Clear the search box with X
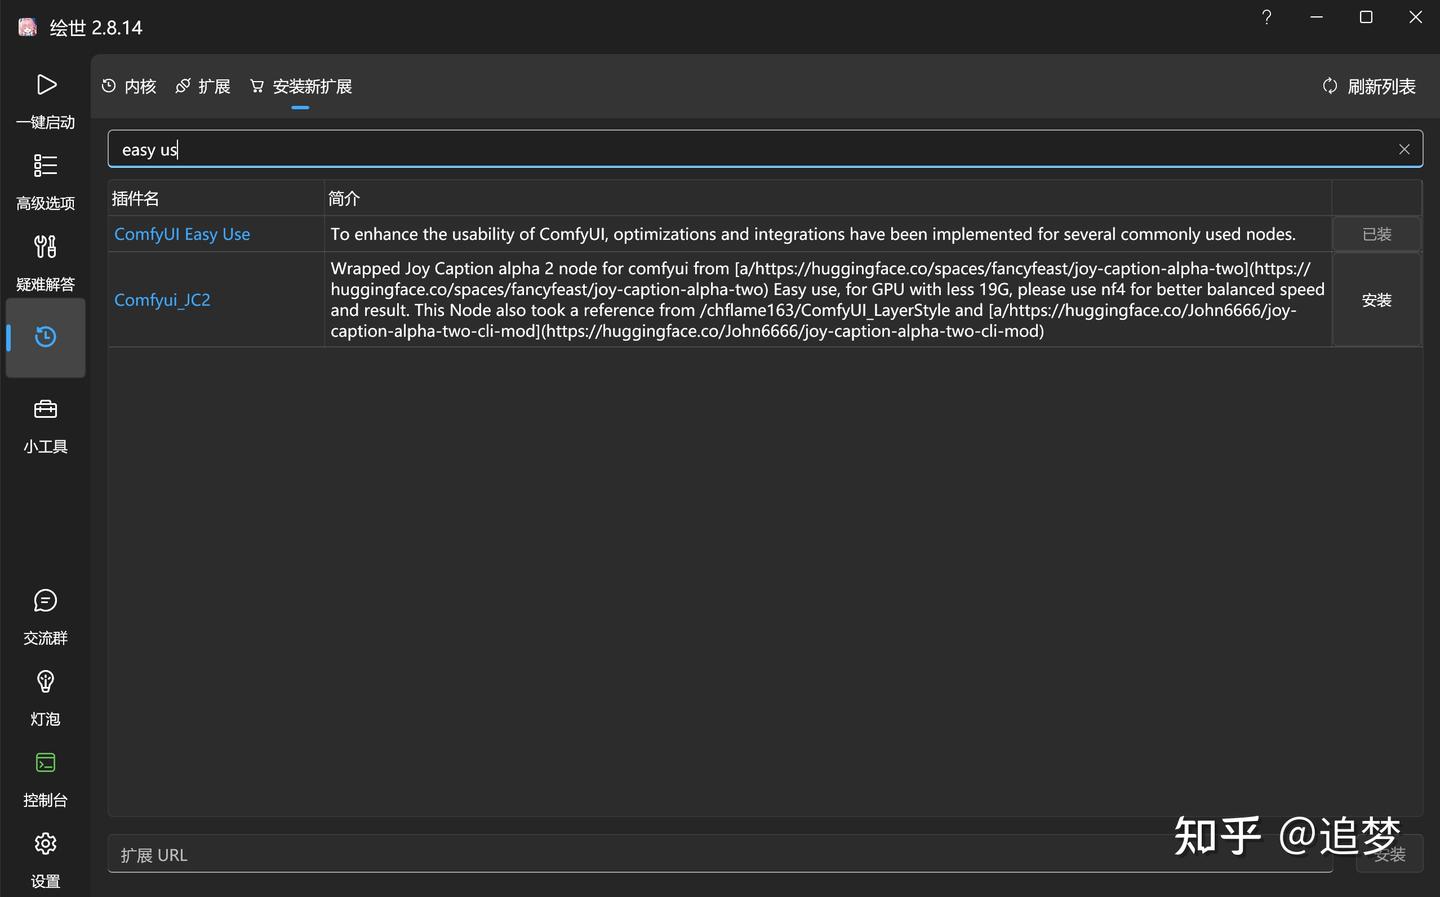Image resolution: width=1440 pixels, height=897 pixels. tap(1404, 149)
